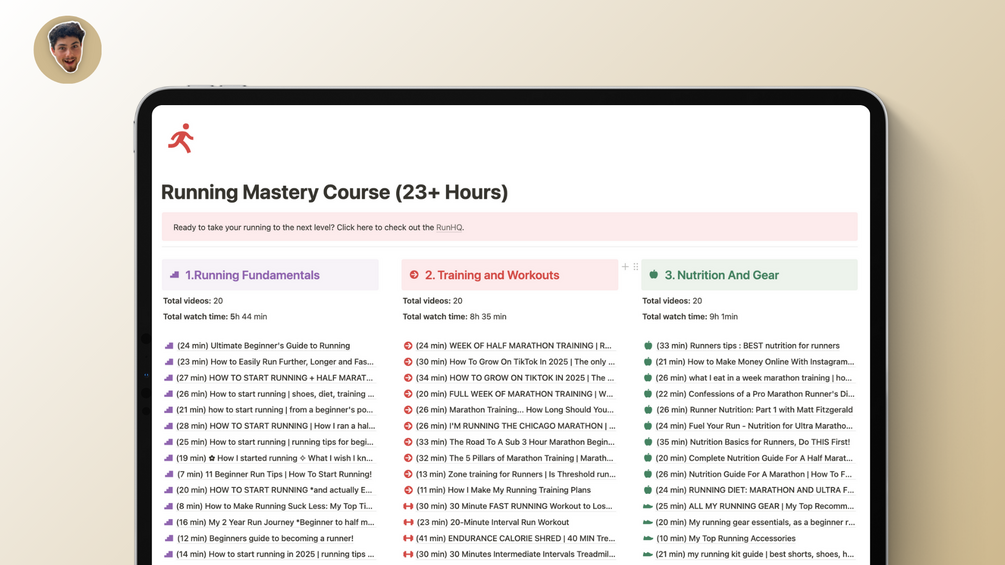Click the avatar photo in the corner
Image resolution: width=1005 pixels, height=565 pixels.
click(68, 49)
